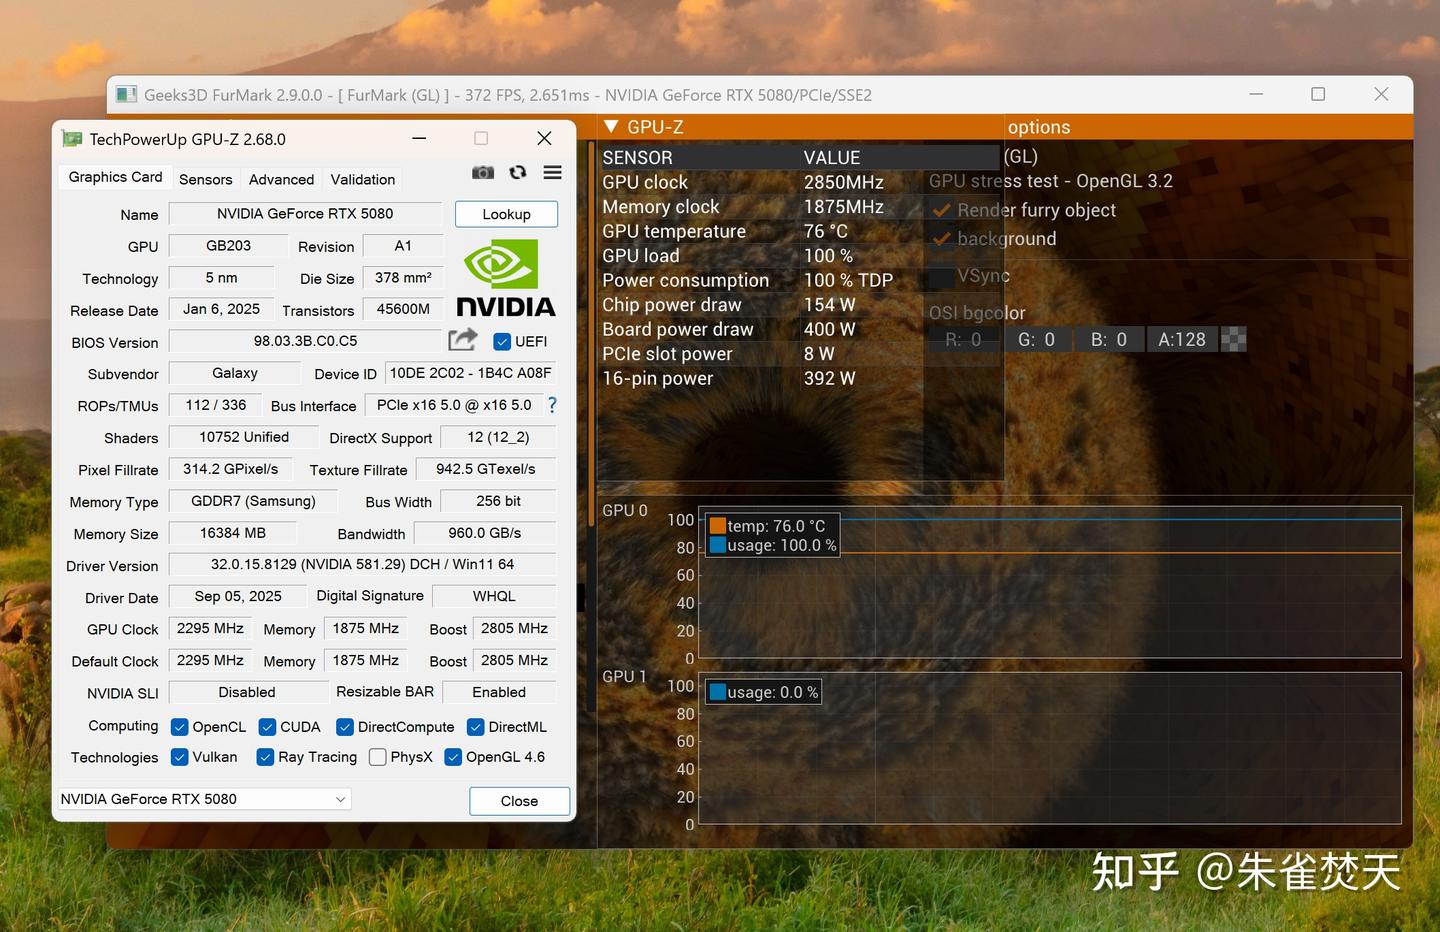Click the Resizable BAR Enabled field
Screen dimensions: 1440x932
pyautogui.click(x=499, y=692)
